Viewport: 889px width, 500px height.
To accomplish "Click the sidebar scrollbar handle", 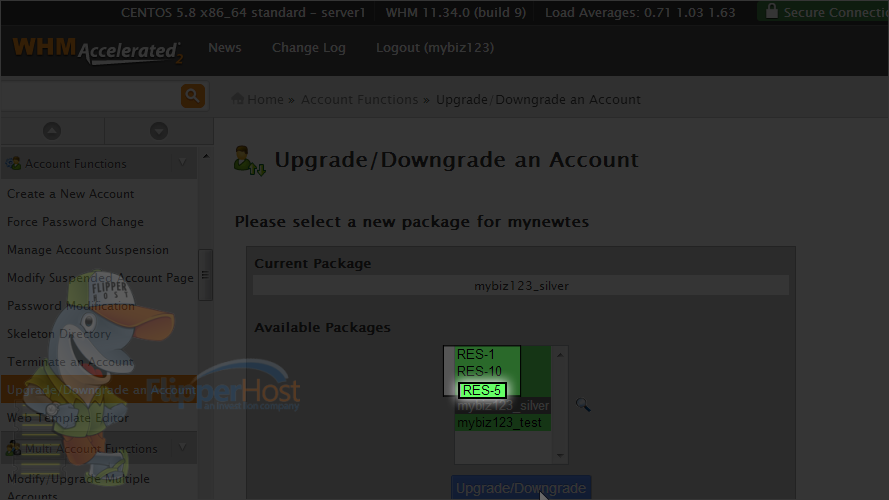I will [x=205, y=275].
